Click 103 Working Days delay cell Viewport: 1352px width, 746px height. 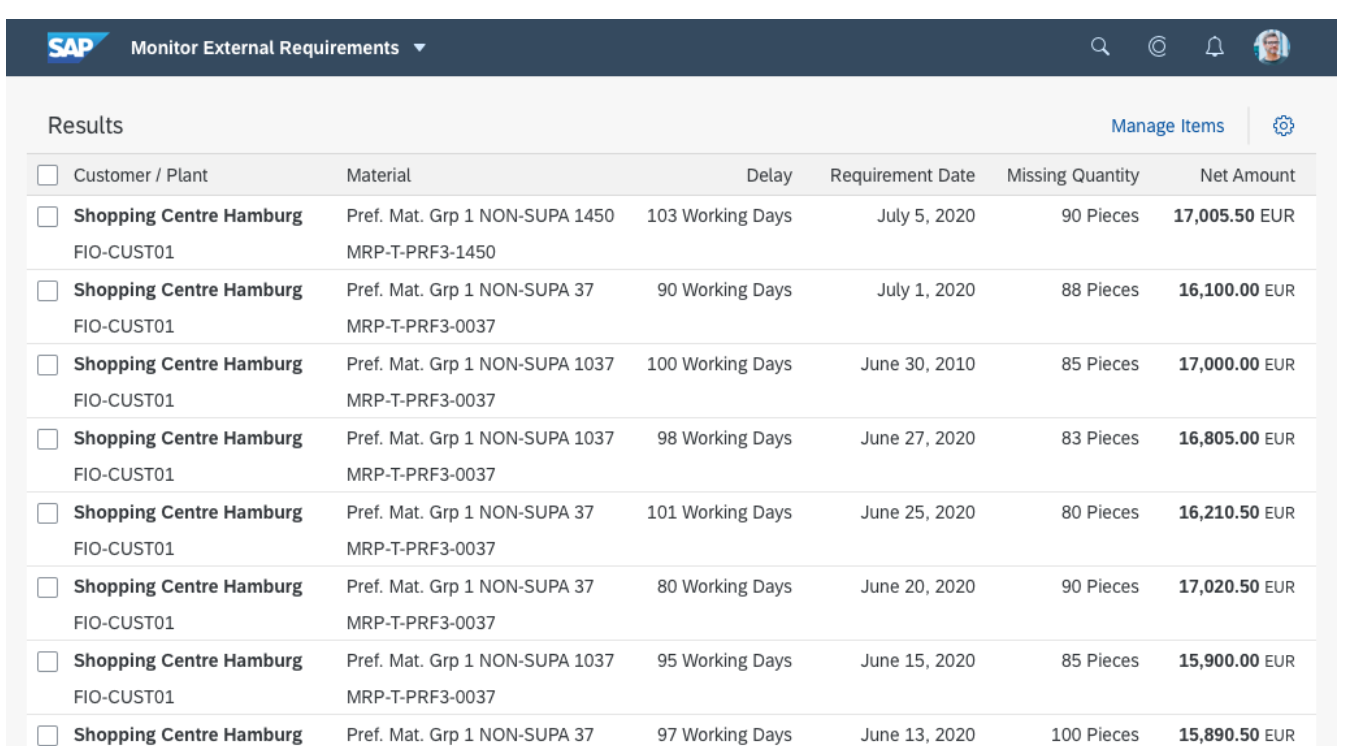pyautogui.click(x=720, y=215)
